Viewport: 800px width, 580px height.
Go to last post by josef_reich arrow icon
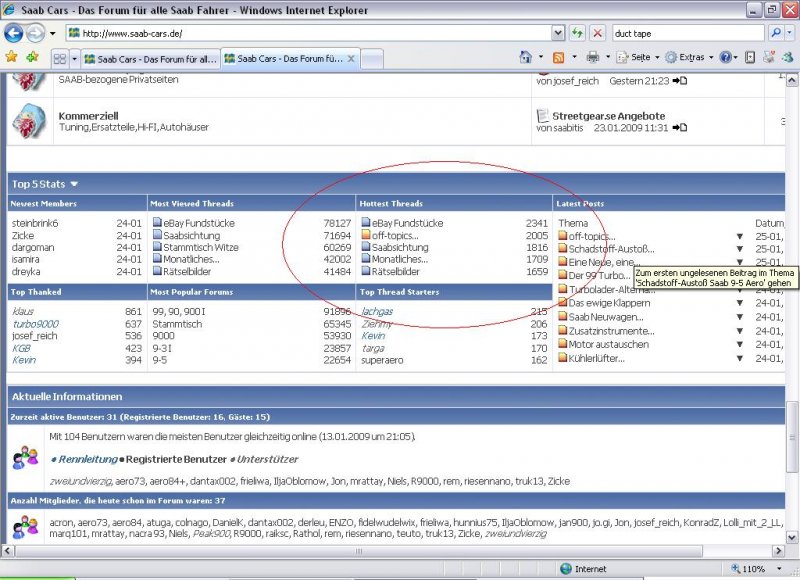[679, 81]
